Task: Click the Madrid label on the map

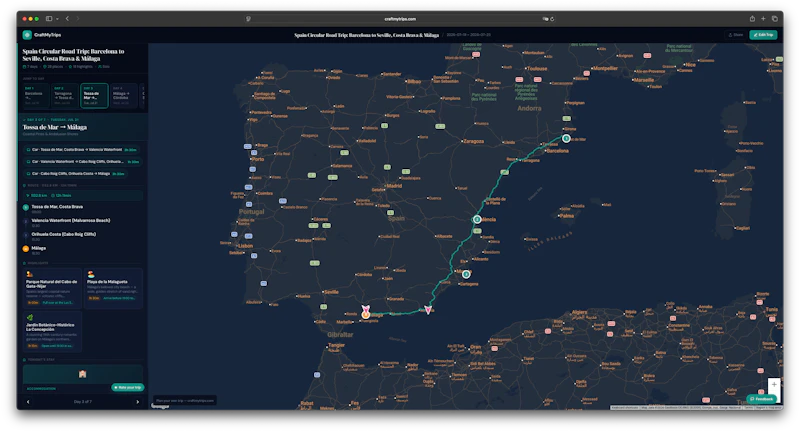Action: 393,186
